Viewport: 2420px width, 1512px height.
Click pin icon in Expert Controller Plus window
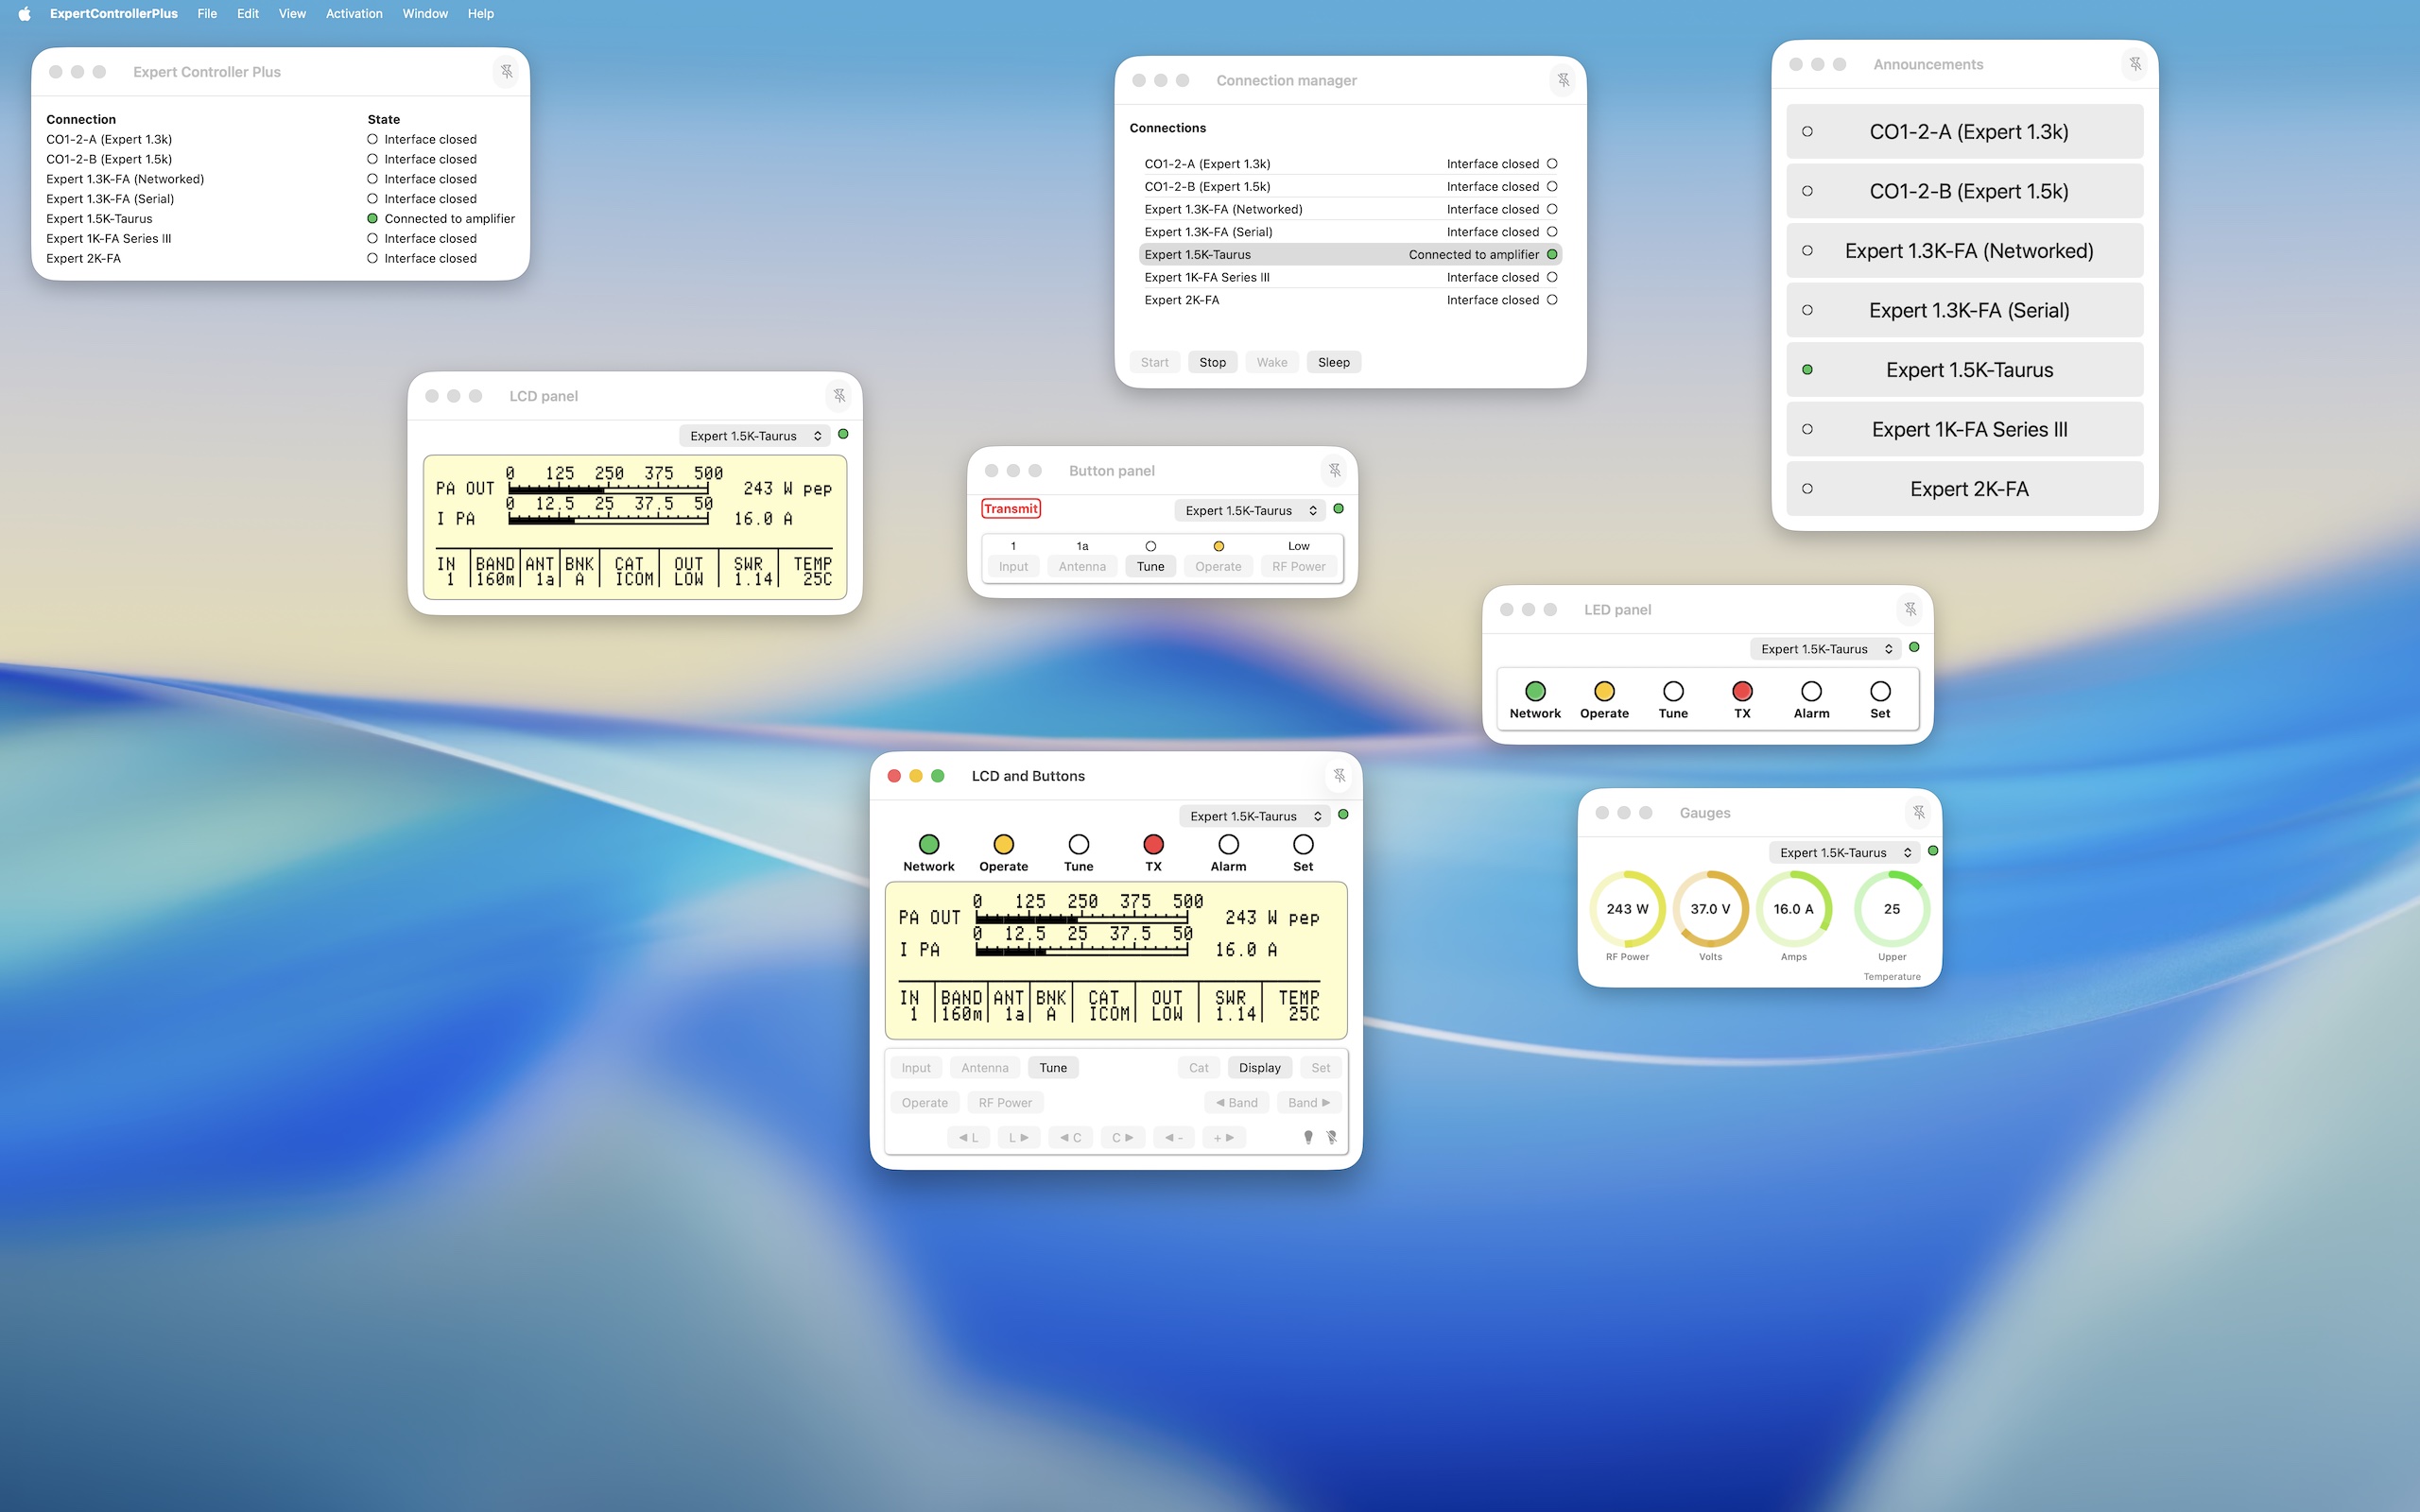pyautogui.click(x=507, y=72)
